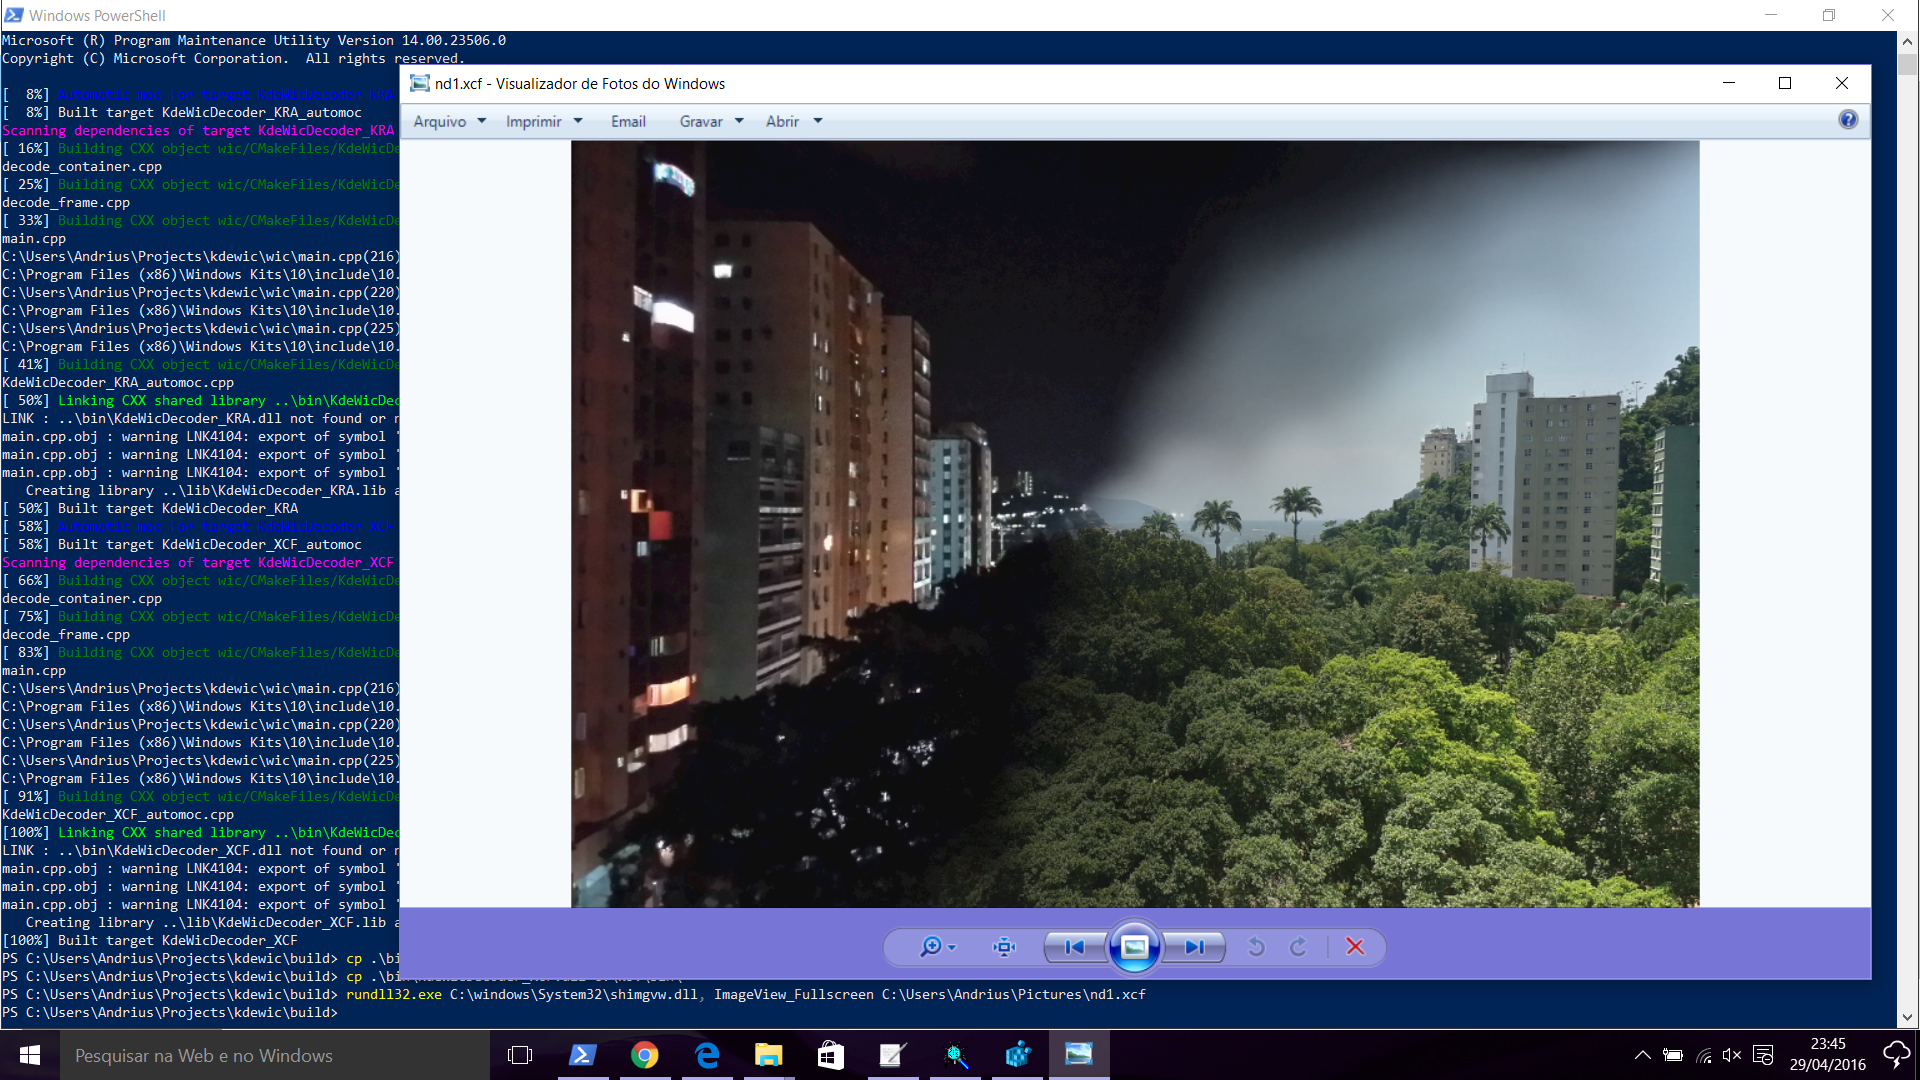Image resolution: width=1920 pixels, height=1080 pixels.
Task: Open Microsoft Edge from taskbar
Action: pyautogui.click(x=707, y=1055)
